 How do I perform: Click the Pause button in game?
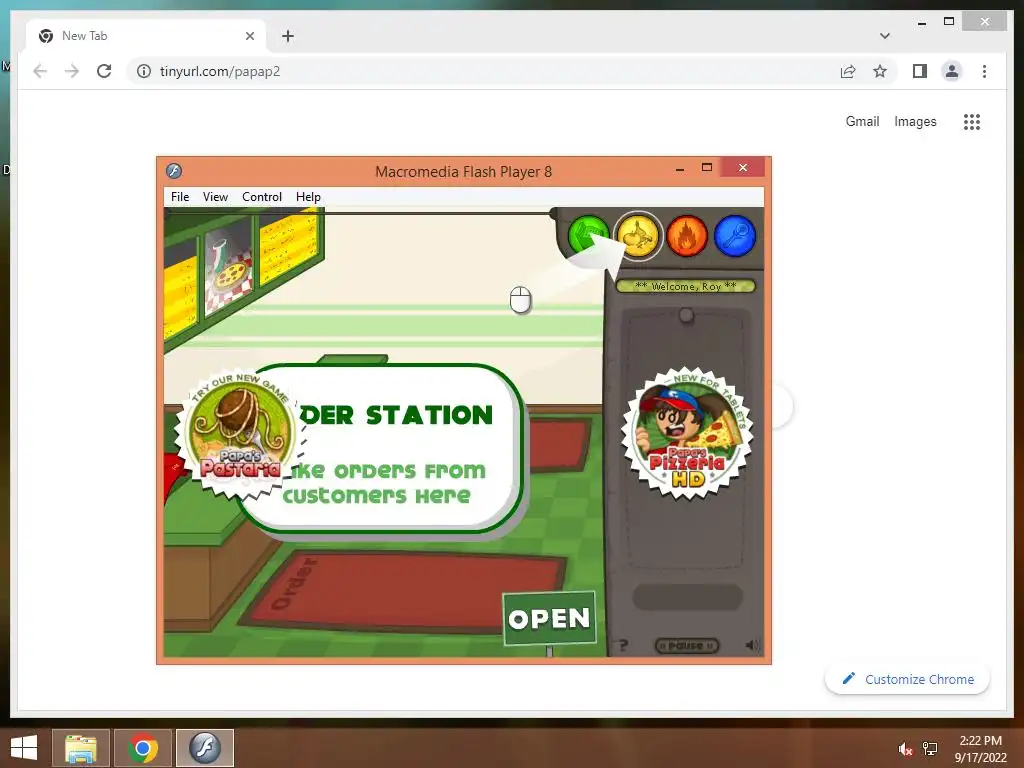[x=686, y=645]
